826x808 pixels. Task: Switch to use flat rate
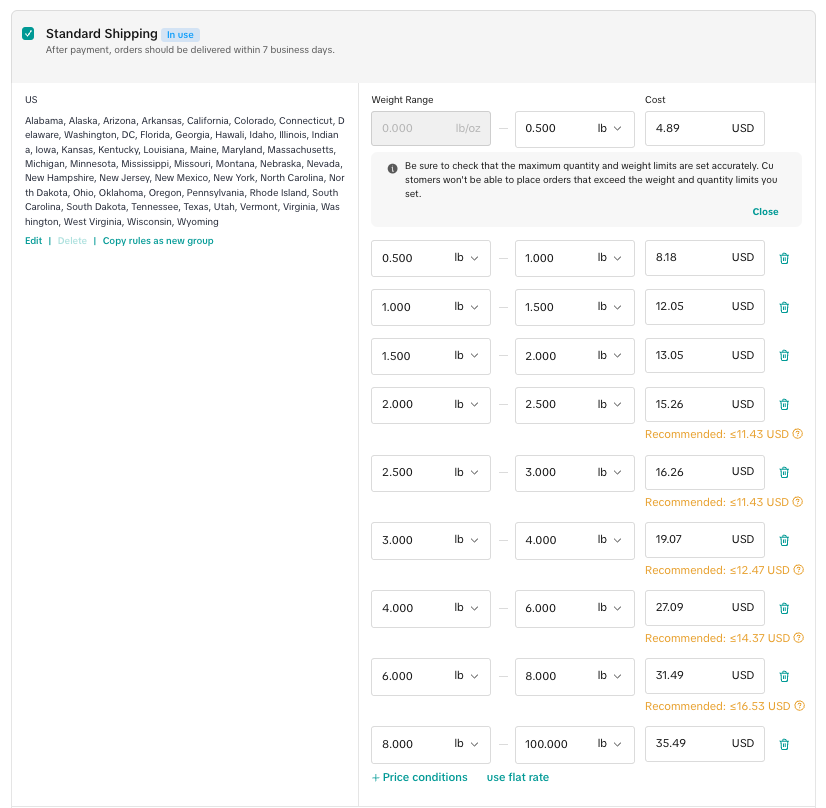(517, 777)
